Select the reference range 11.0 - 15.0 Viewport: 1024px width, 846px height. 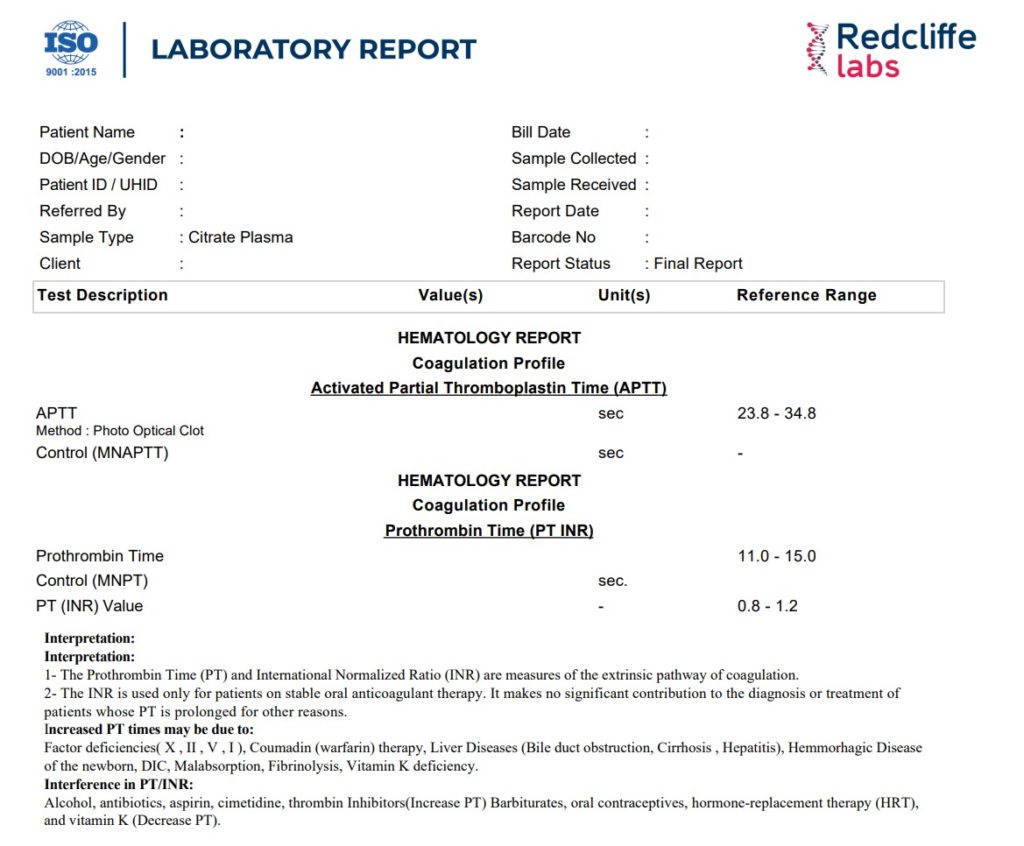tap(777, 556)
